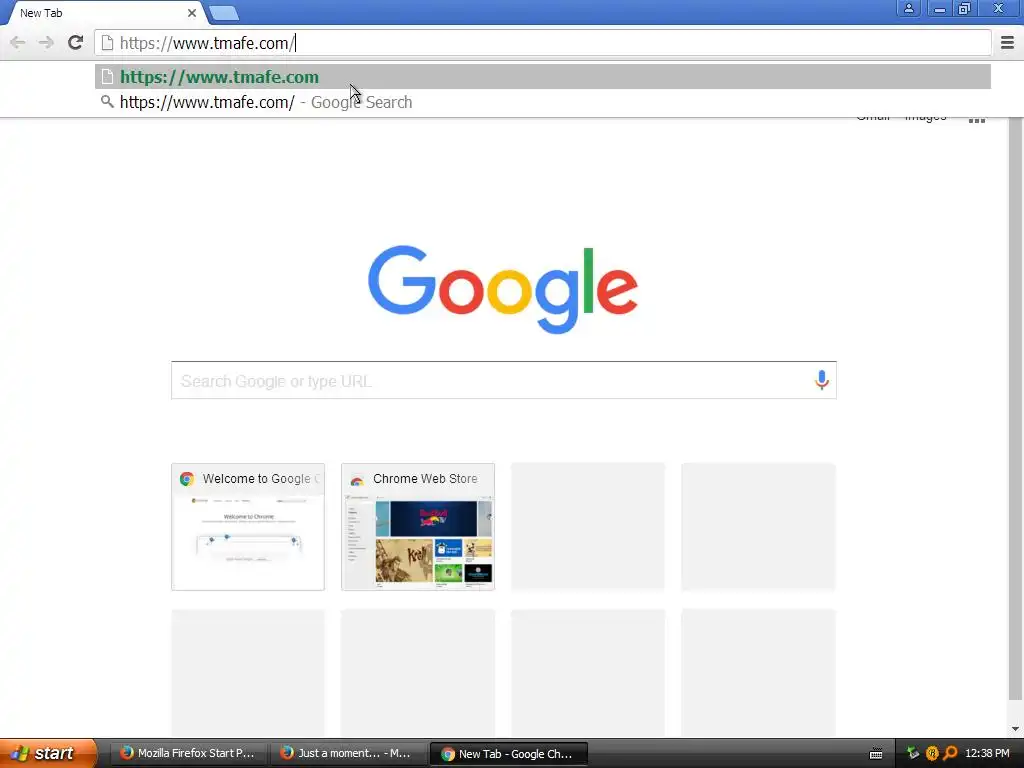Click the Google logo

click(503, 289)
